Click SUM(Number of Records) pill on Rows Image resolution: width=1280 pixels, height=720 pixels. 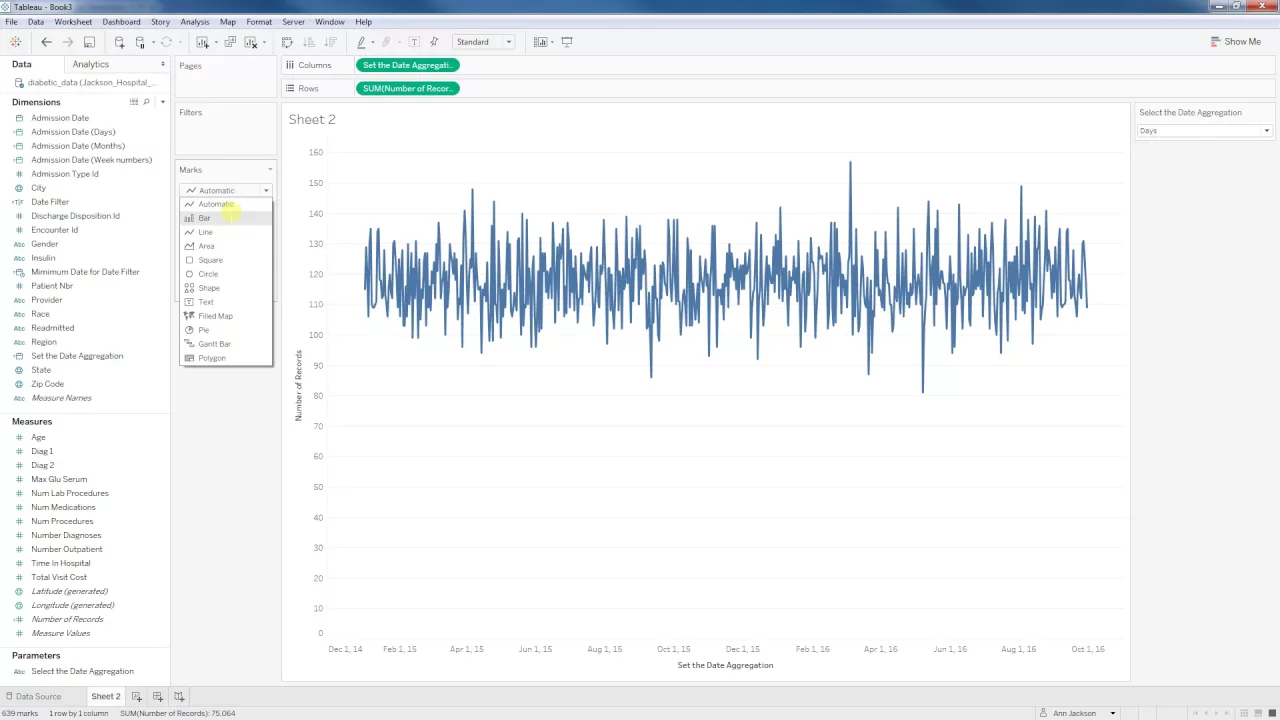click(x=407, y=88)
